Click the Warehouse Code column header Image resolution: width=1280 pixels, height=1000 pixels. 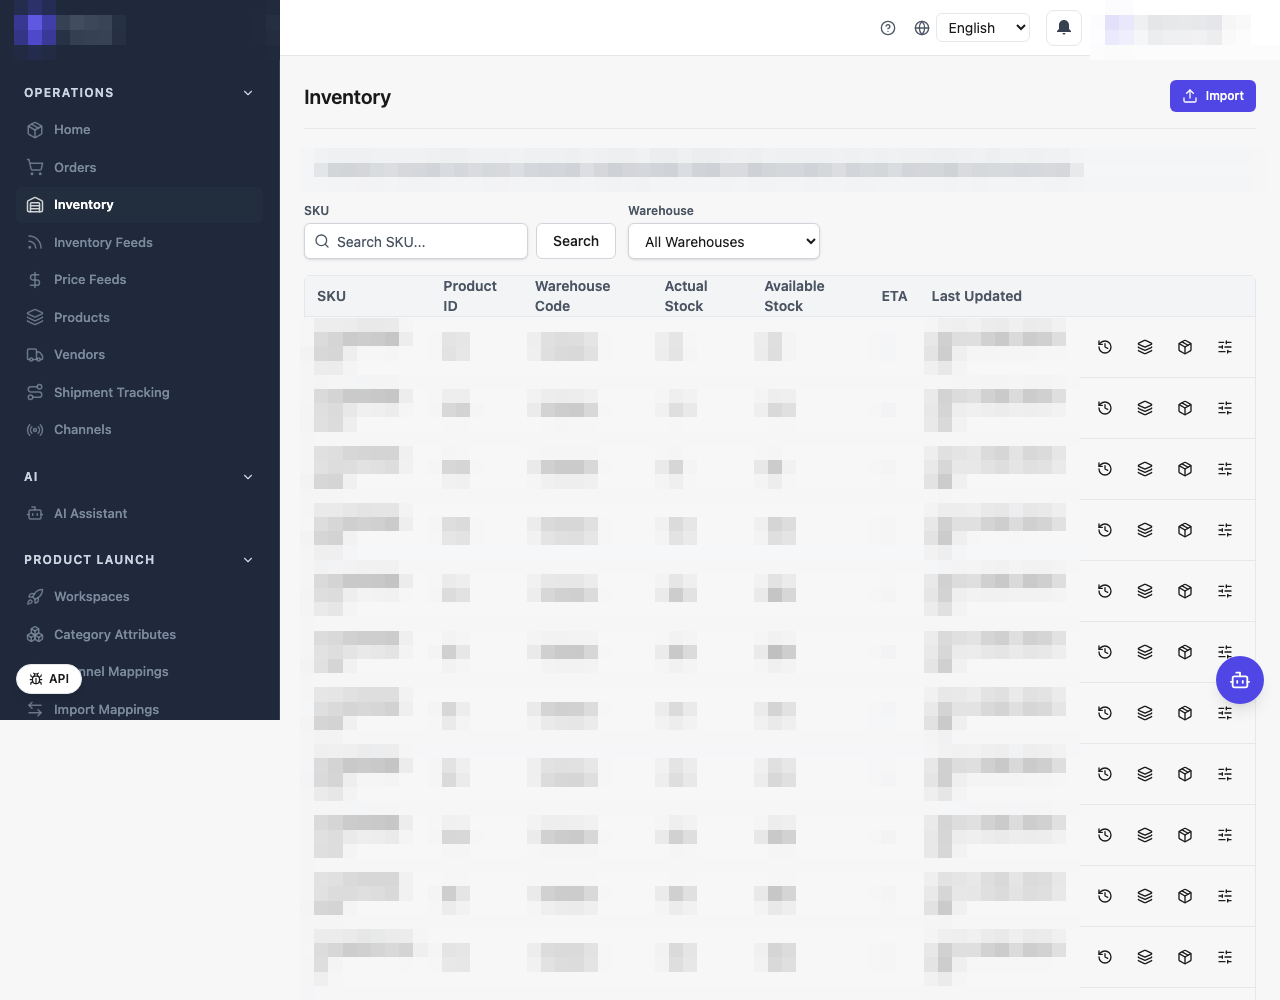pyautogui.click(x=572, y=296)
